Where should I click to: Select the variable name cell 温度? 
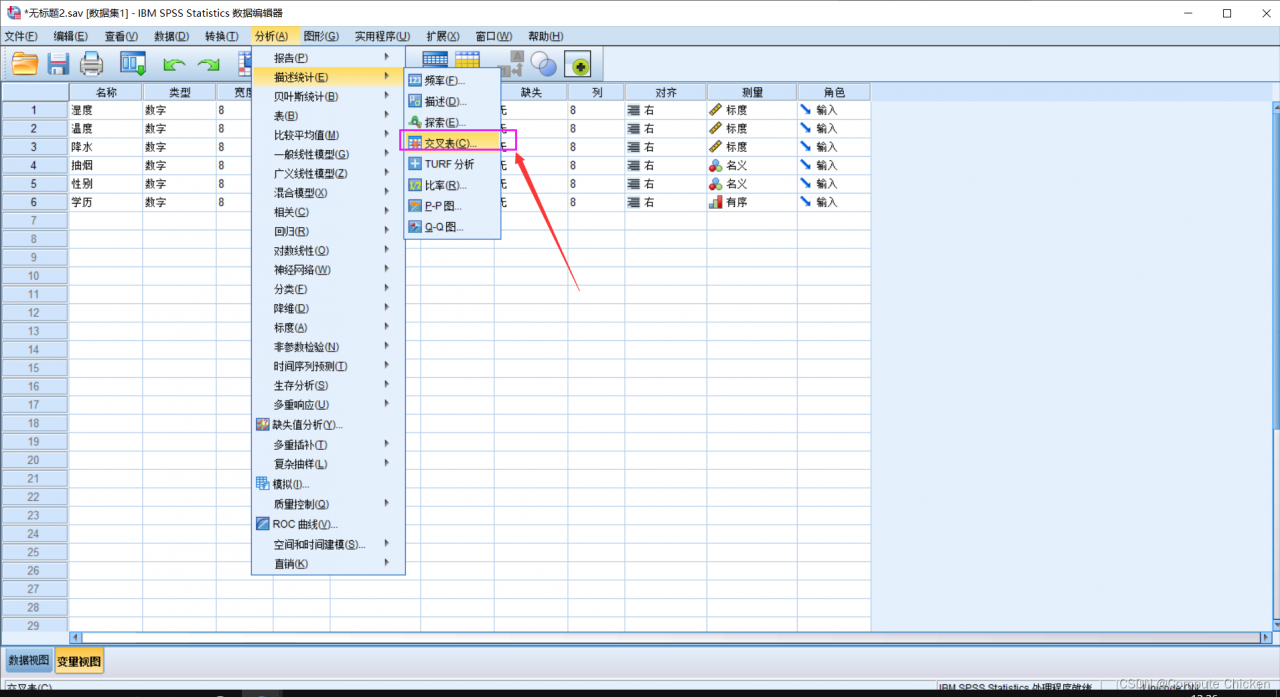pyautogui.click(x=106, y=129)
